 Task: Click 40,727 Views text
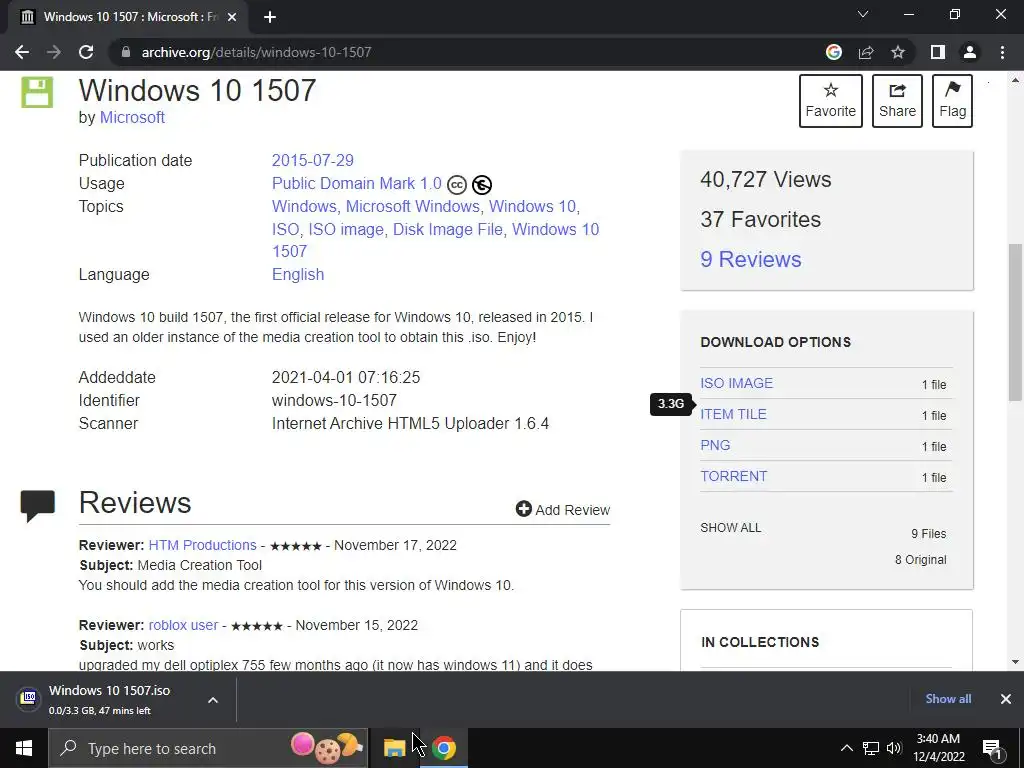point(765,180)
